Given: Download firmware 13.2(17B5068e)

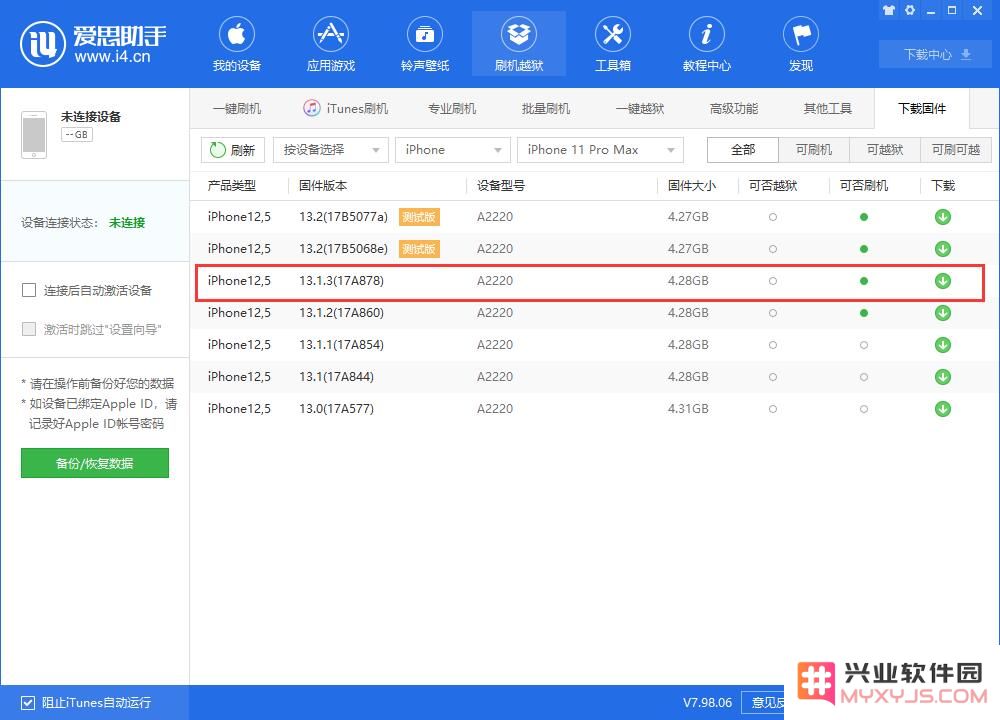Looking at the screenshot, I should [x=943, y=249].
